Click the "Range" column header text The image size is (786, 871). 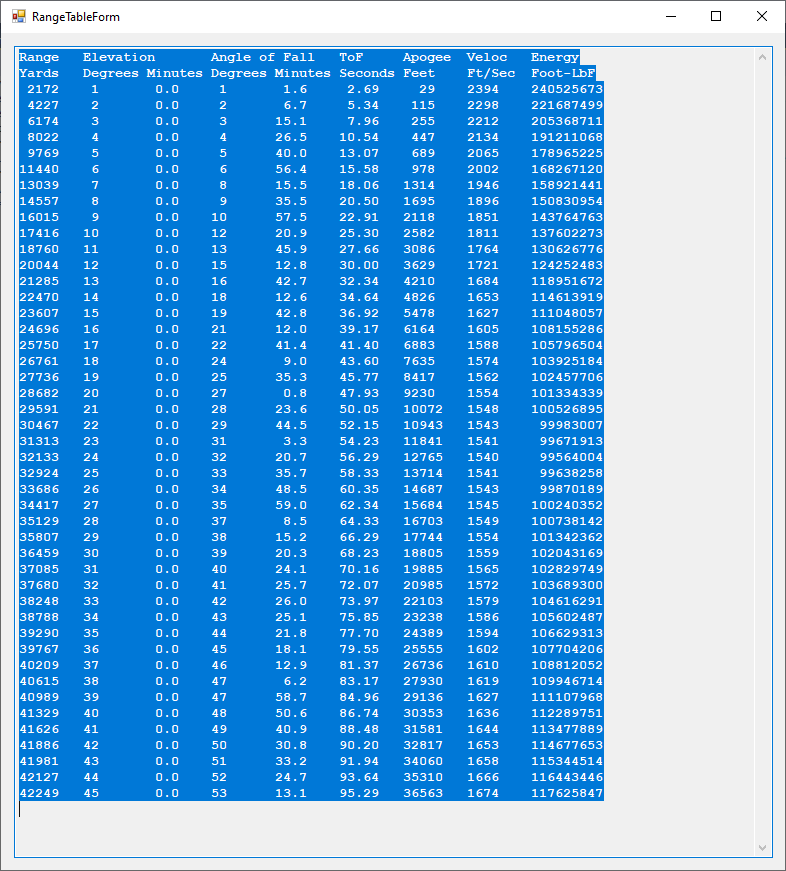click(39, 58)
